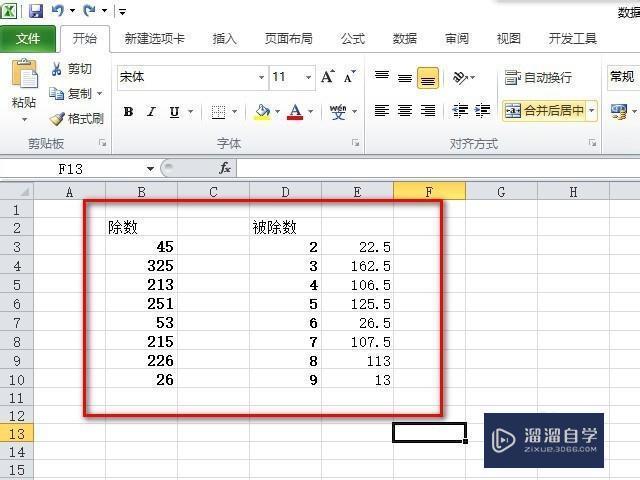Open the font name dropdown (宋体)
This screenshot has height=480, width=640.
pos(261,77)
